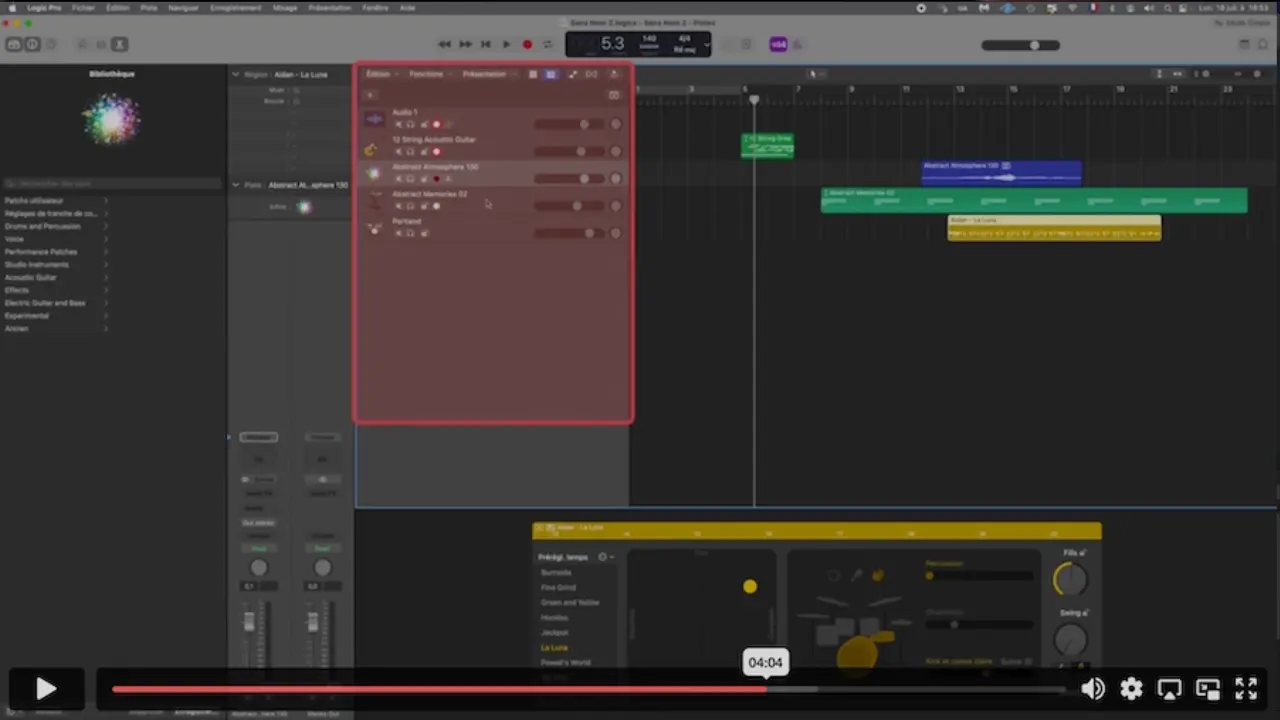The height and width of the screenshot is (720, 1280).
Task: Open the drummer presets gear dropdown
Action: [x=604, y=557]
